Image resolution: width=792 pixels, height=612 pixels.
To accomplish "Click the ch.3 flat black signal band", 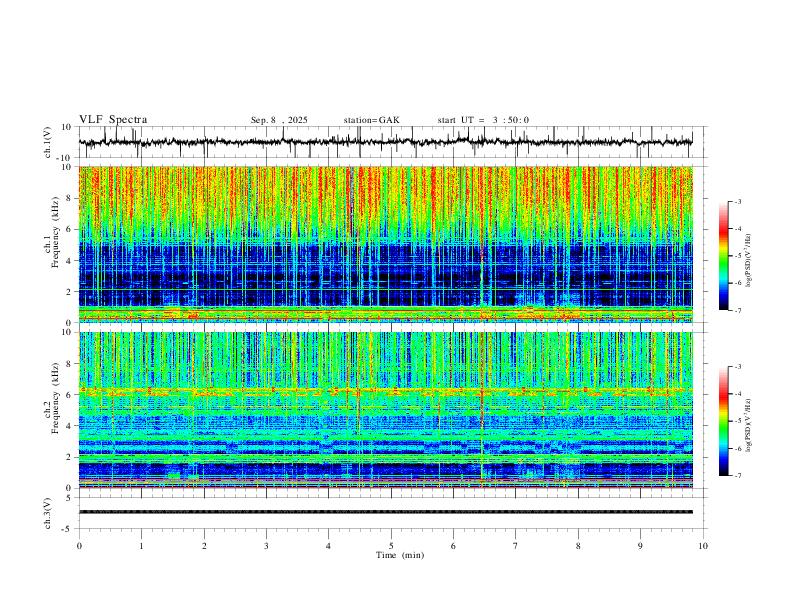I will tap(385, 512).
